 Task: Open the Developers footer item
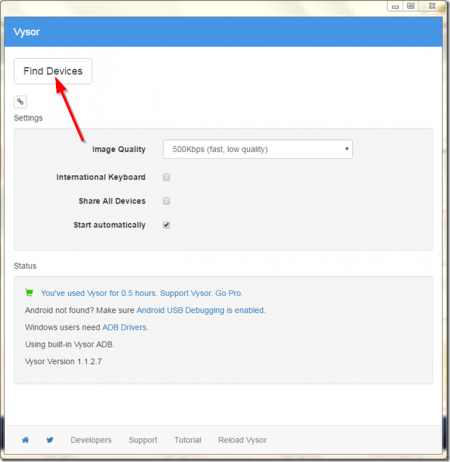91,440
